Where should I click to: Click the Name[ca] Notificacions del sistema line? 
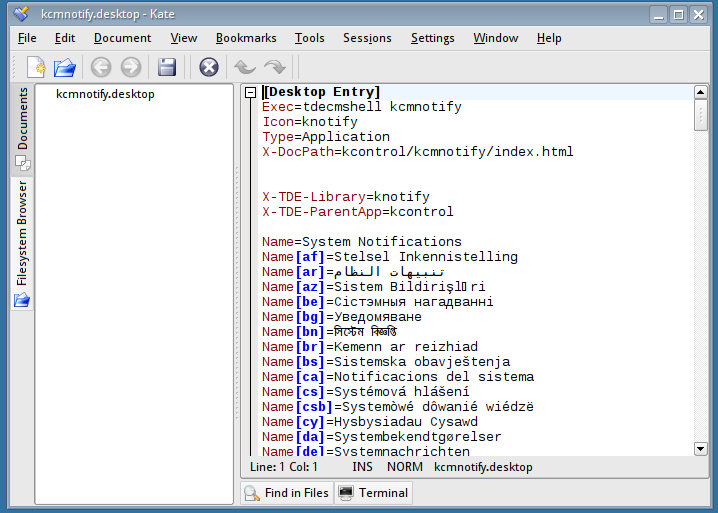(398, 377)
